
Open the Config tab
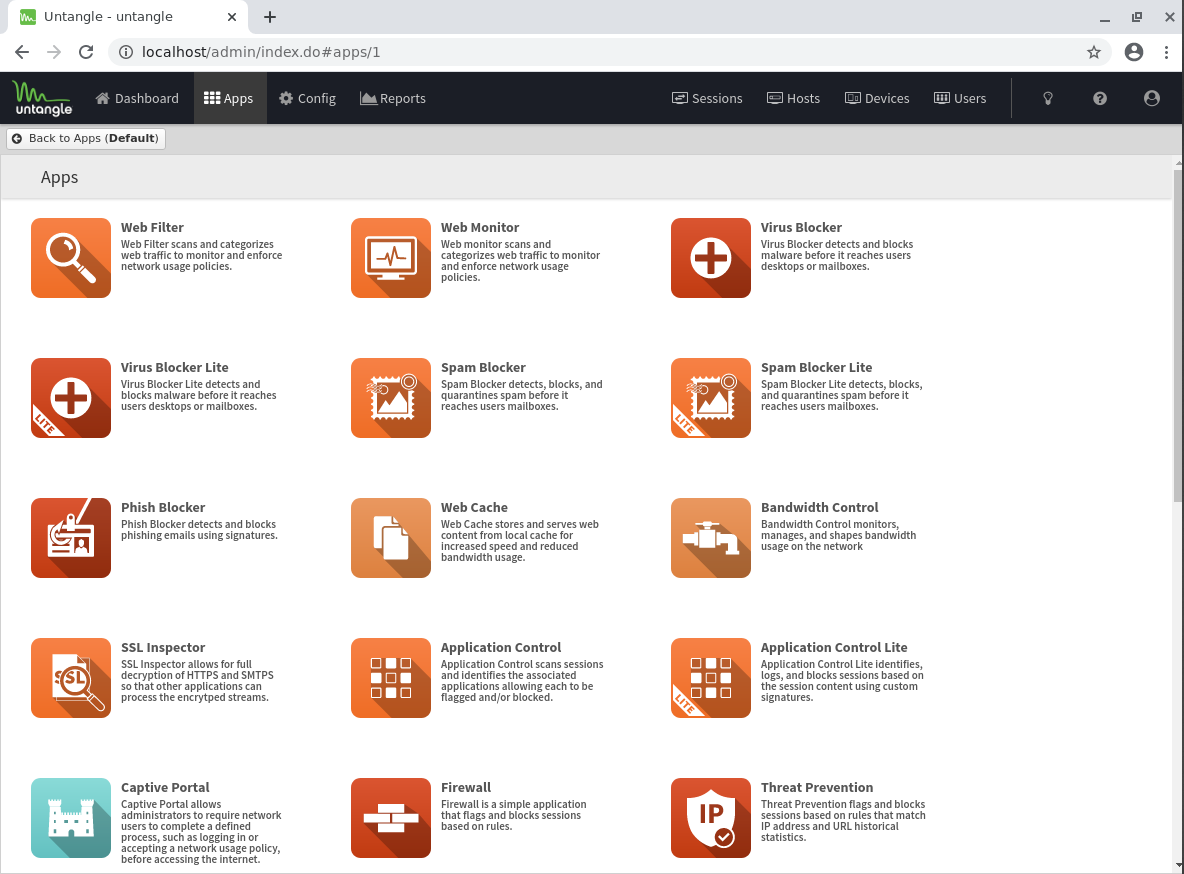[307, 98]
